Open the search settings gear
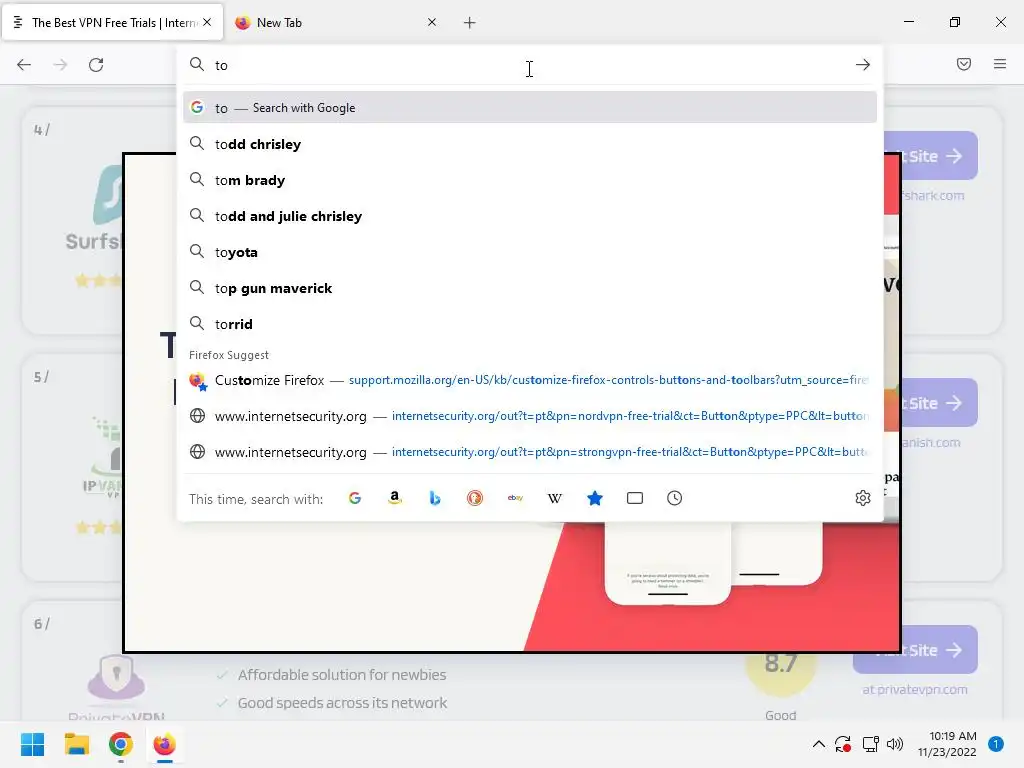 pos(863,498)
